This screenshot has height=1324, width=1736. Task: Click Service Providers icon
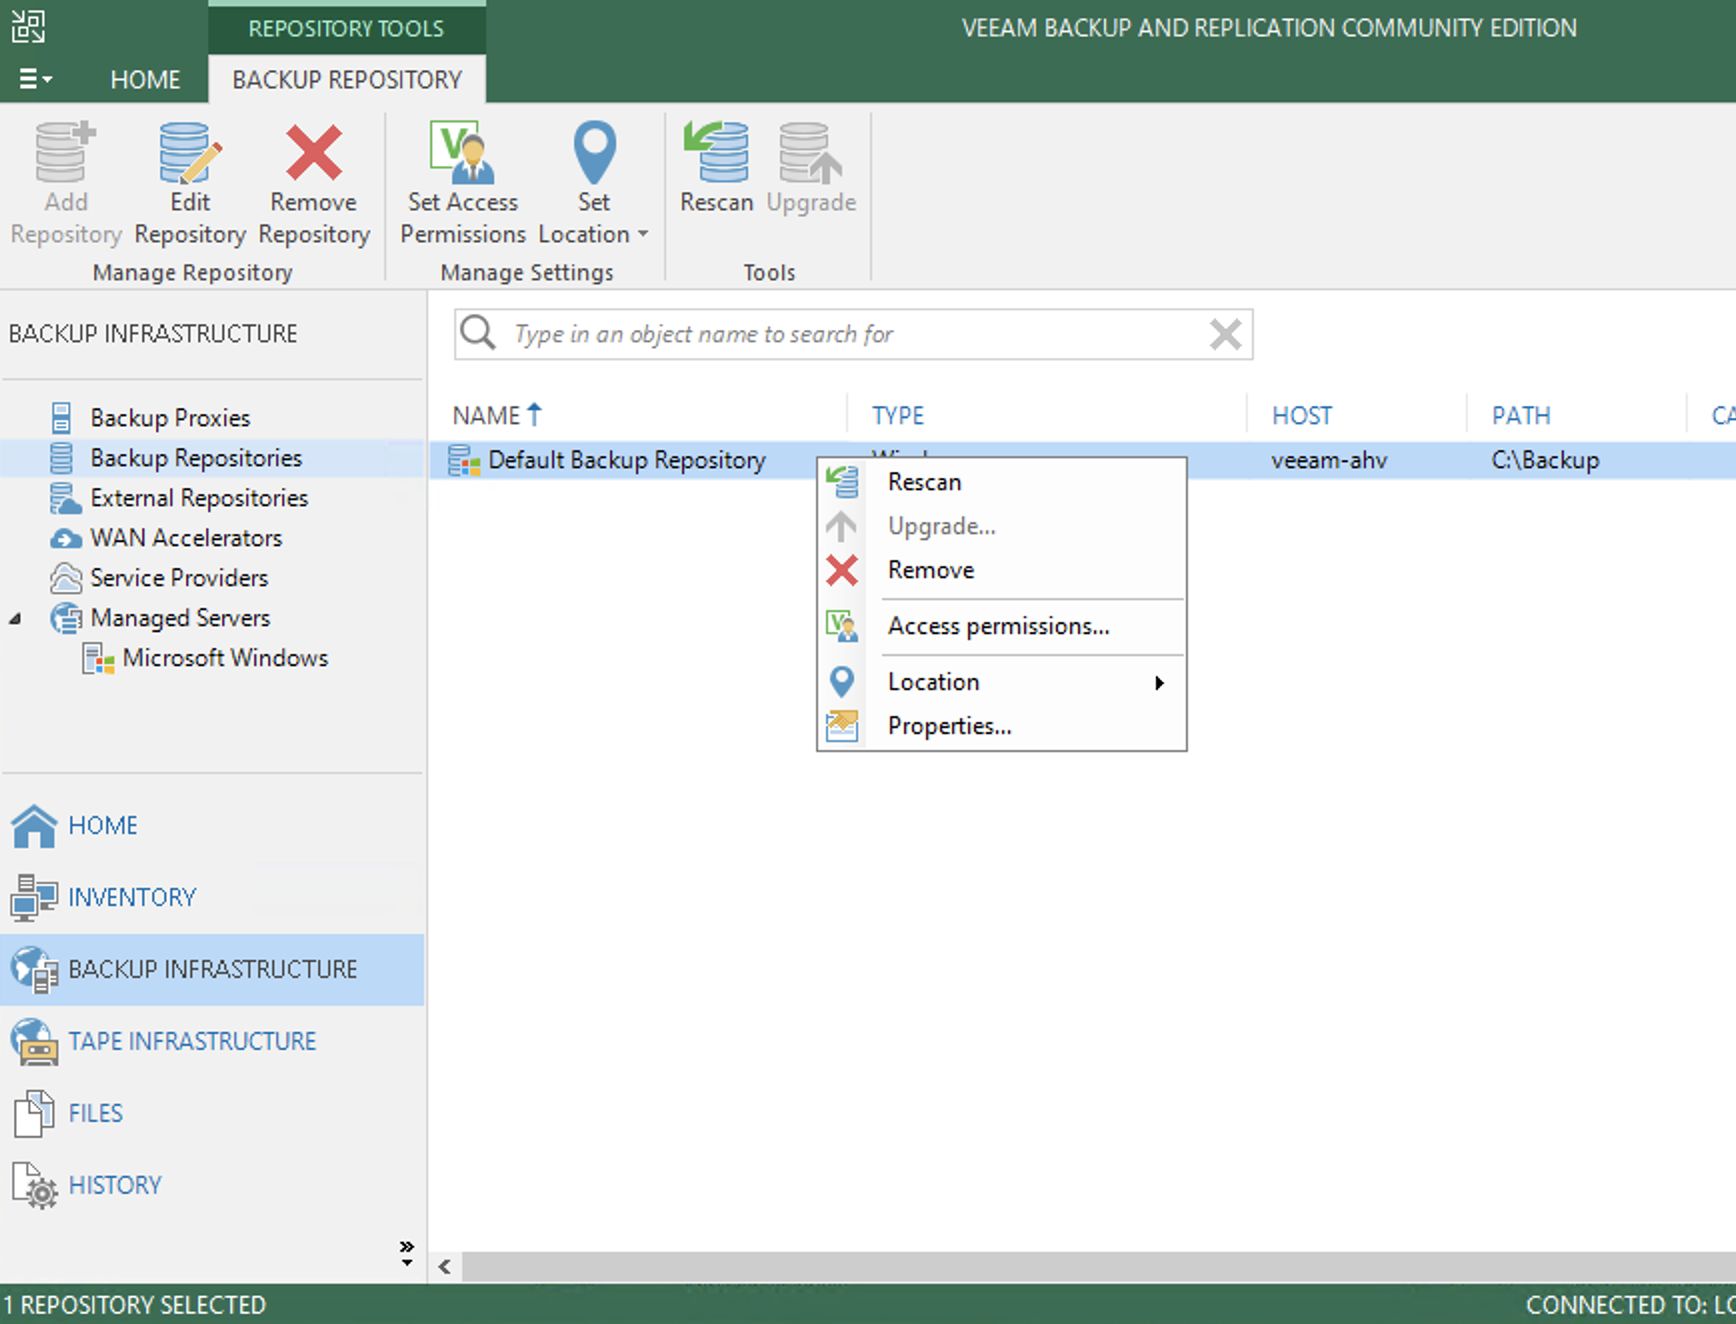66,577
